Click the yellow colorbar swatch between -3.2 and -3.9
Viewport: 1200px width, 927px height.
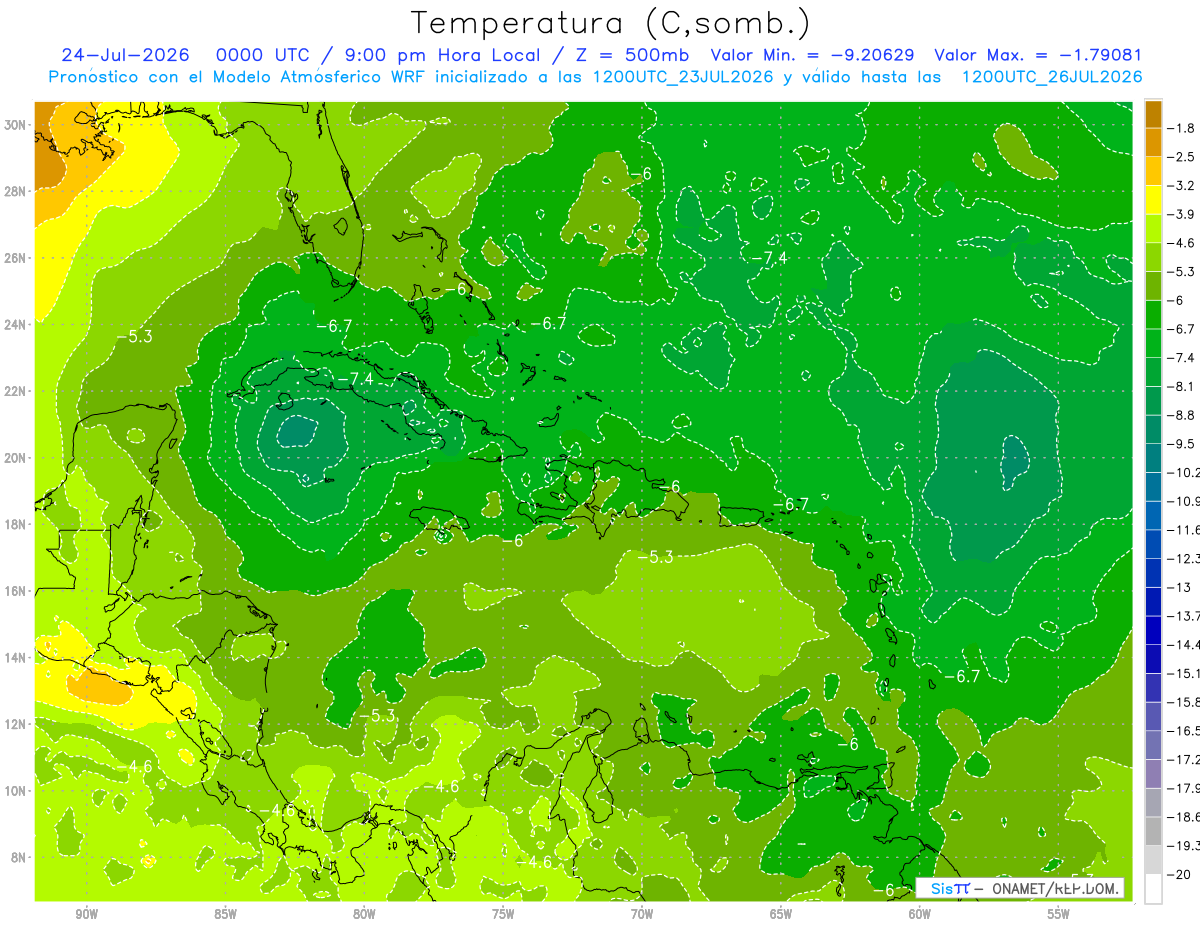[x=1153, y=200]
